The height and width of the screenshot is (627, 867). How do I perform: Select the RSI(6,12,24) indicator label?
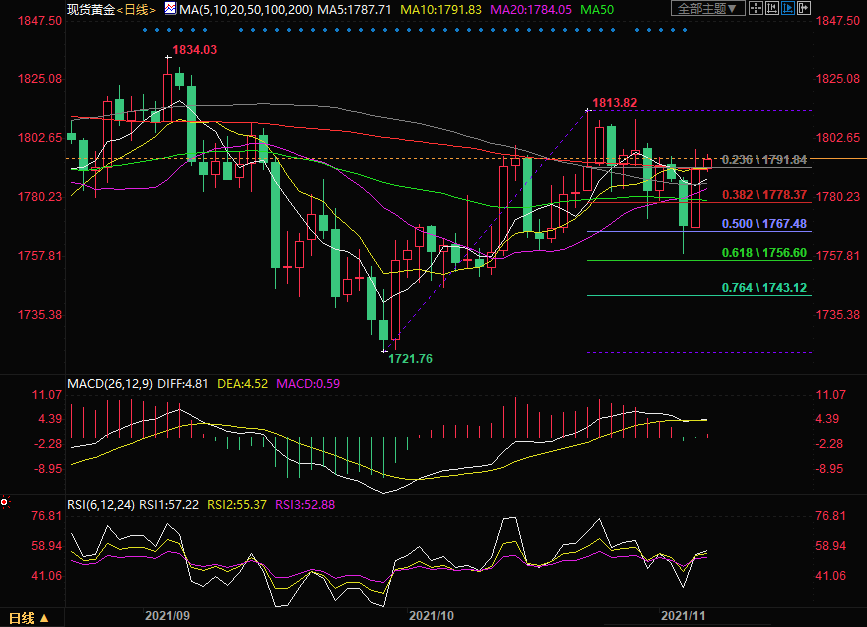tap(100, 504)
